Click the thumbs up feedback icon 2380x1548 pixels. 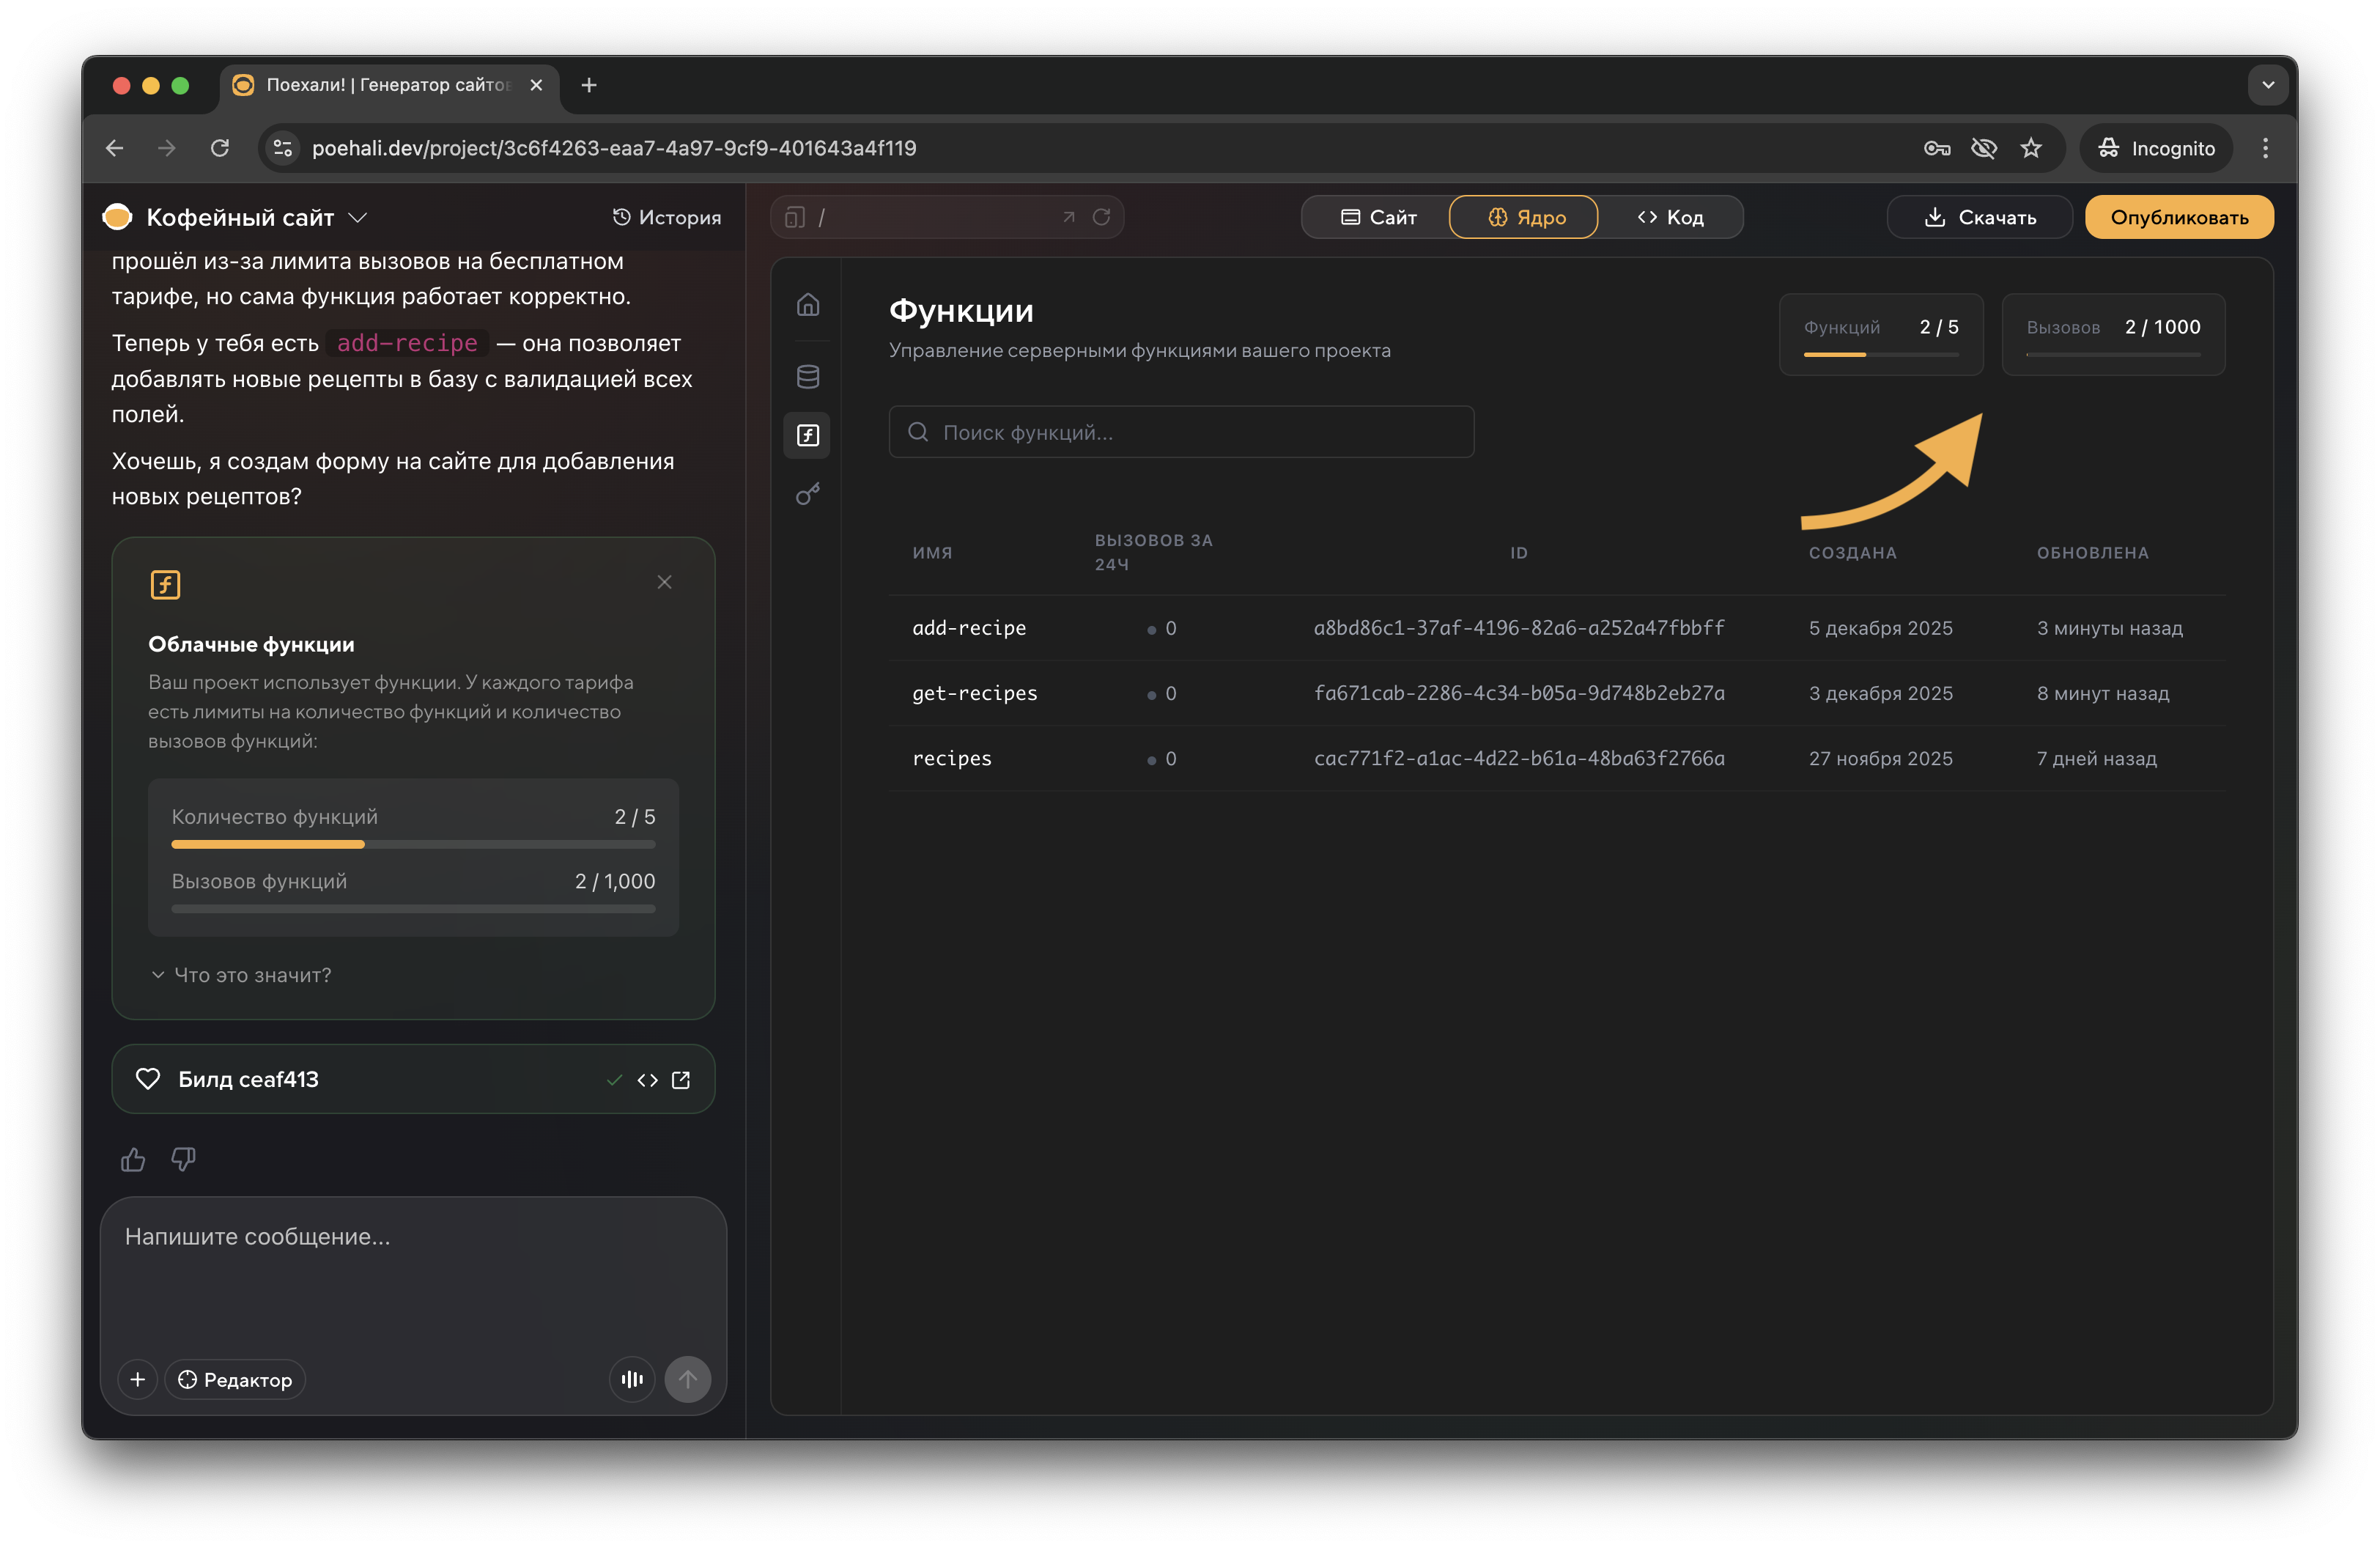click(x=133, y=1159)
